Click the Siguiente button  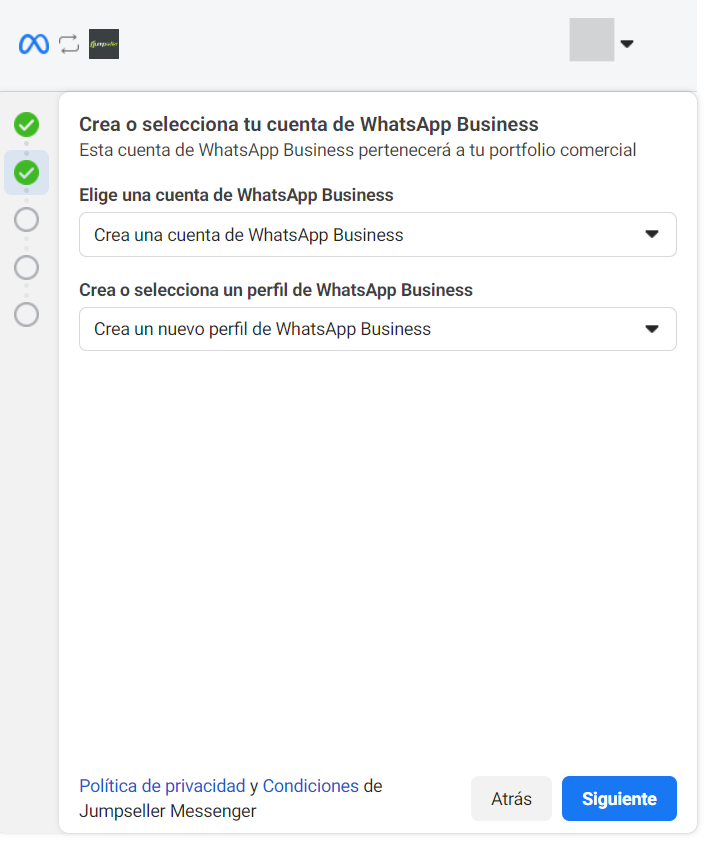coord(619,799)
